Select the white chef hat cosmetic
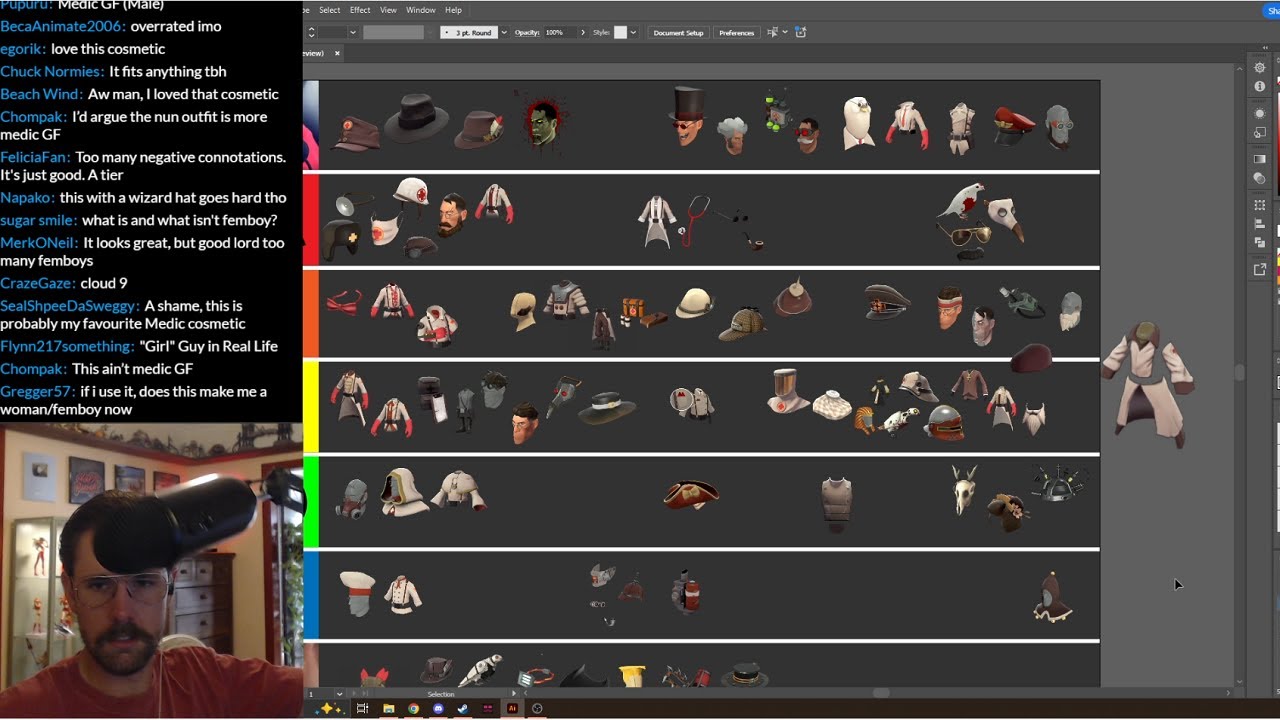The height and width of the screenshot is (720, 1280). pos(357,592)
